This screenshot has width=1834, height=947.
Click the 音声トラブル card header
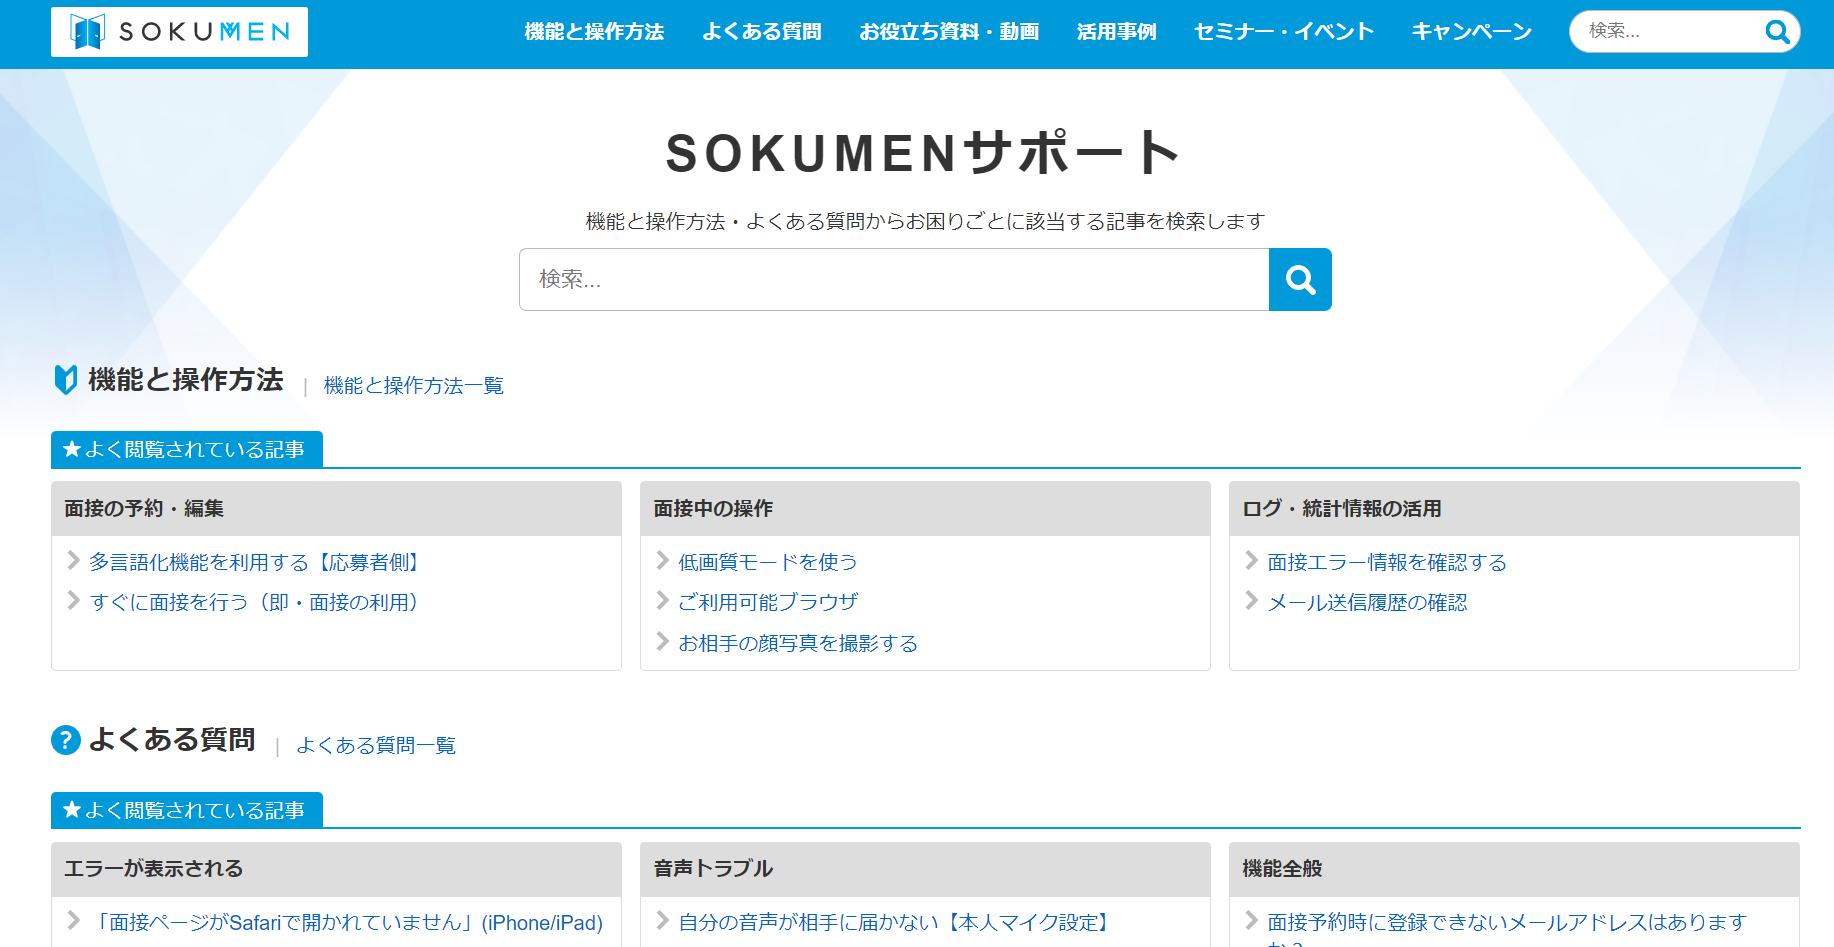(x=925, y=869)
